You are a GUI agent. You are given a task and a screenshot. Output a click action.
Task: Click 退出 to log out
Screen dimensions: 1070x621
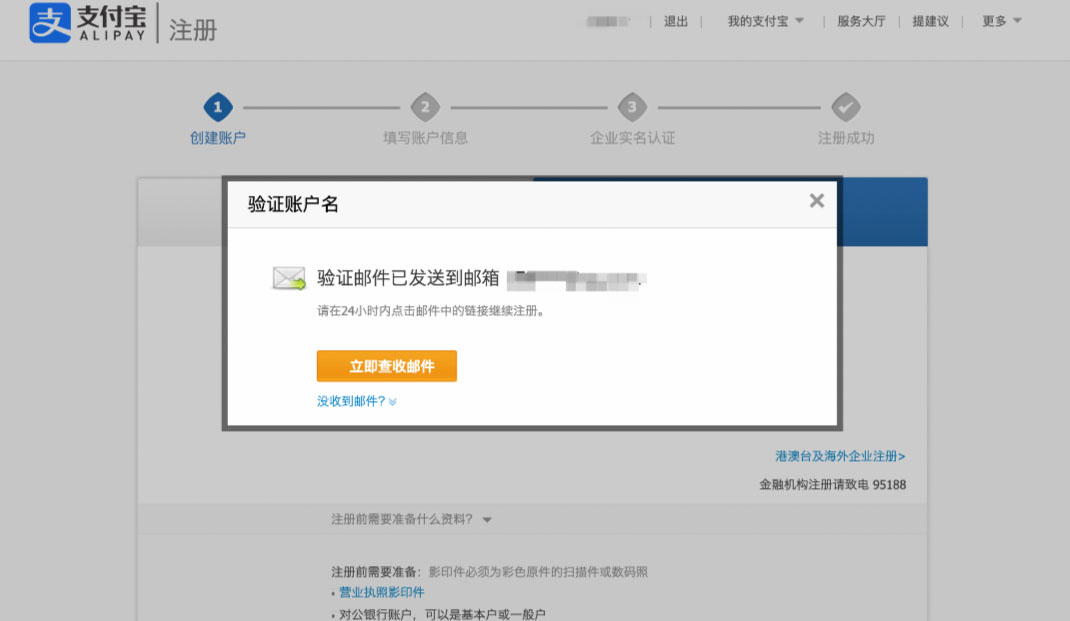[x=675, y=20]
